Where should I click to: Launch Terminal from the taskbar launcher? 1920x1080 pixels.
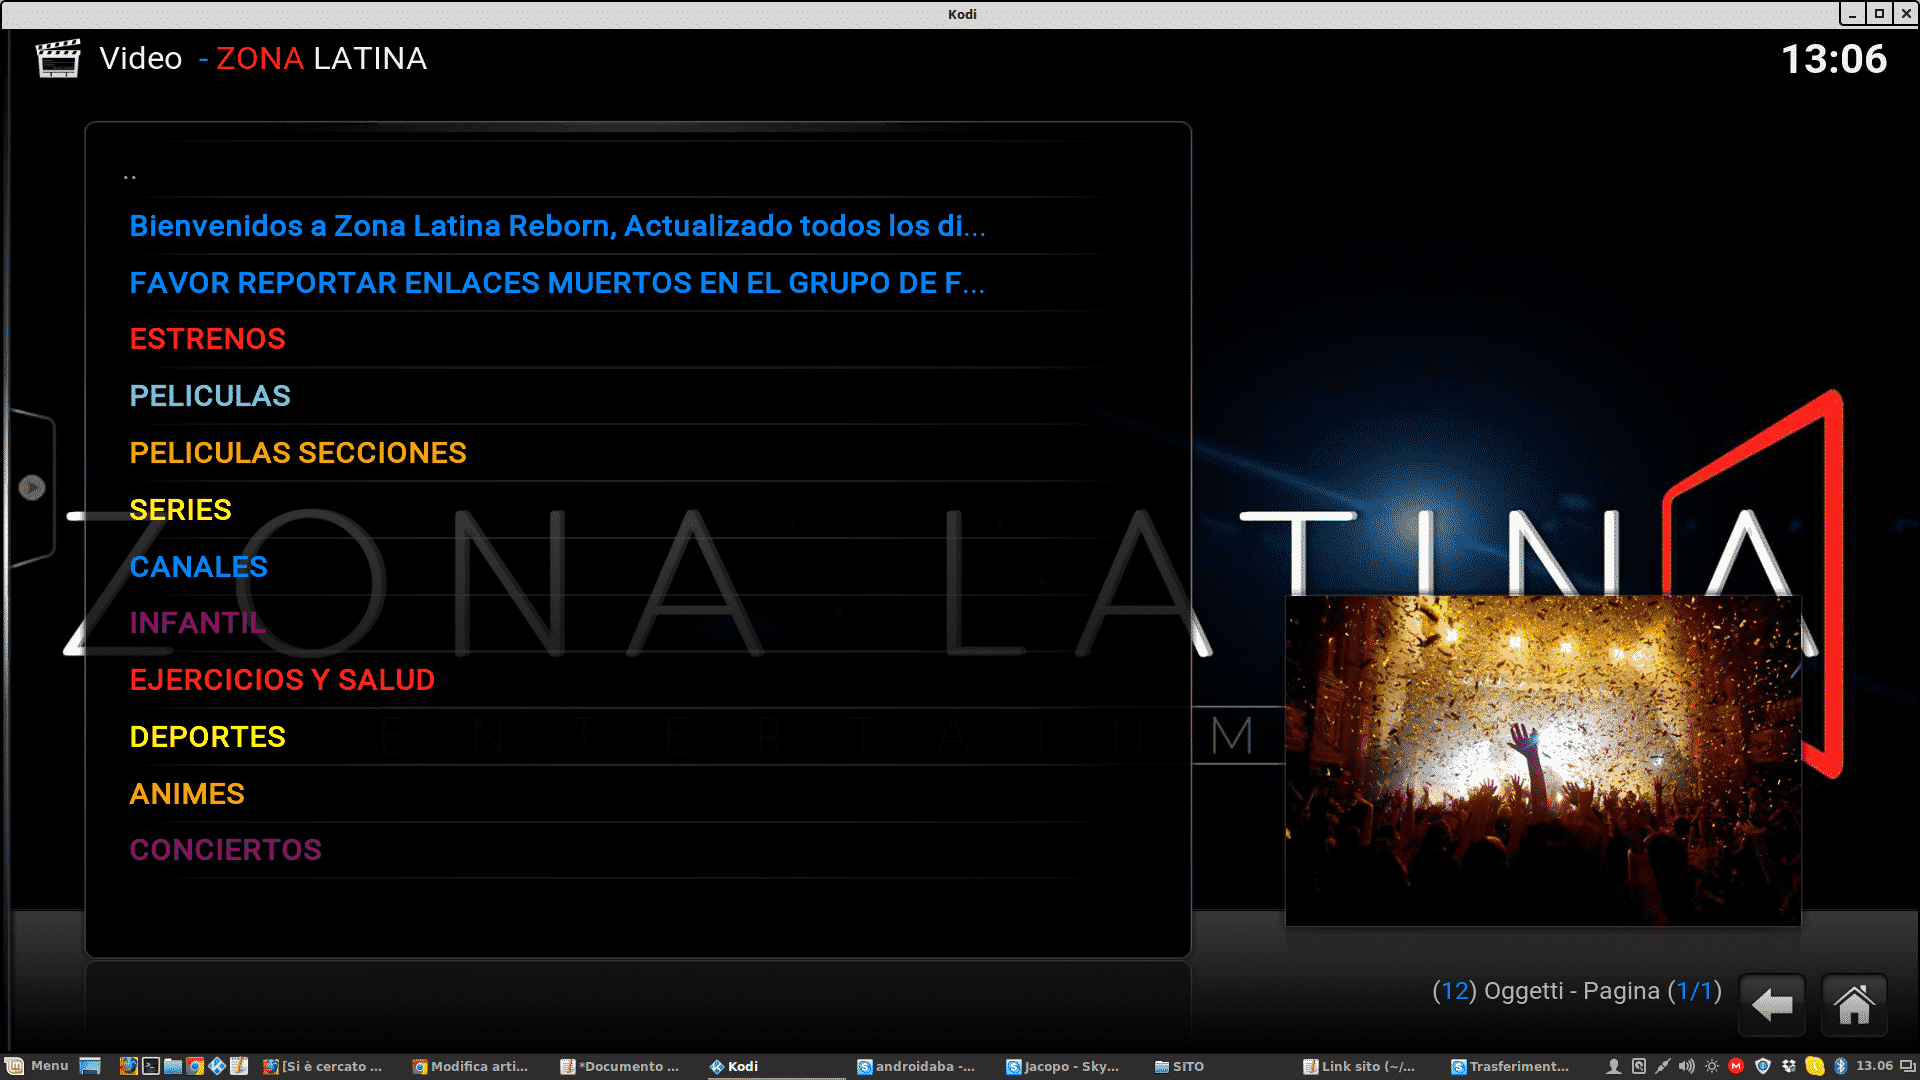[x=150, y=1066]
